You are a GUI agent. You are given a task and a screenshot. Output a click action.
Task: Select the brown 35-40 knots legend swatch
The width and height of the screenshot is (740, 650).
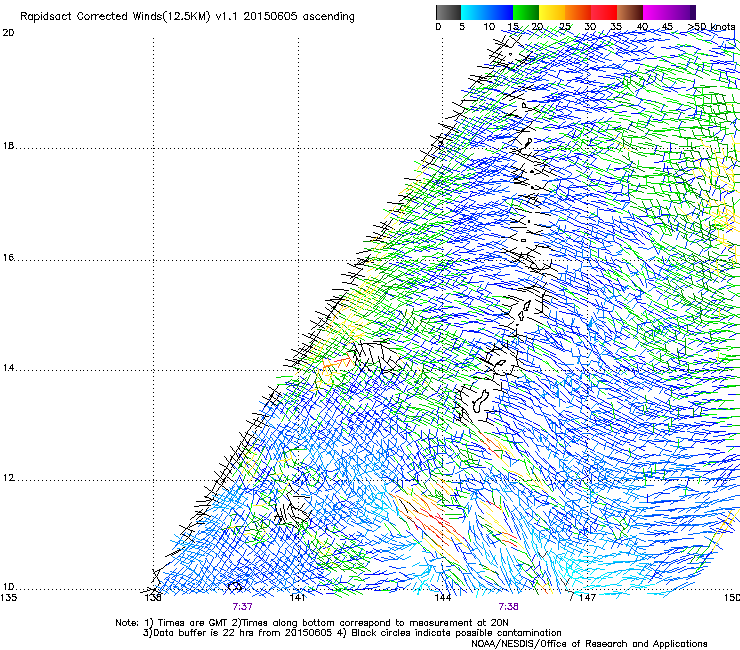(x=630, y=12)
